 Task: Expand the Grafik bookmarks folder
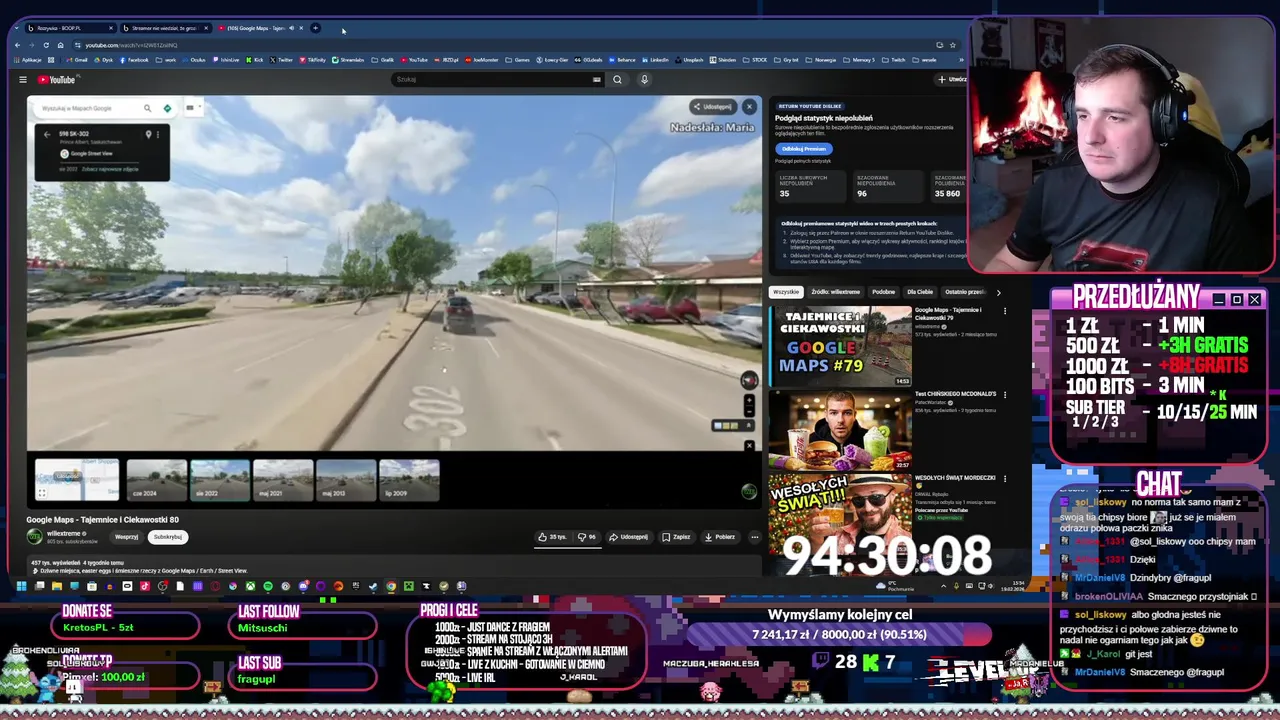pos(383,60)
